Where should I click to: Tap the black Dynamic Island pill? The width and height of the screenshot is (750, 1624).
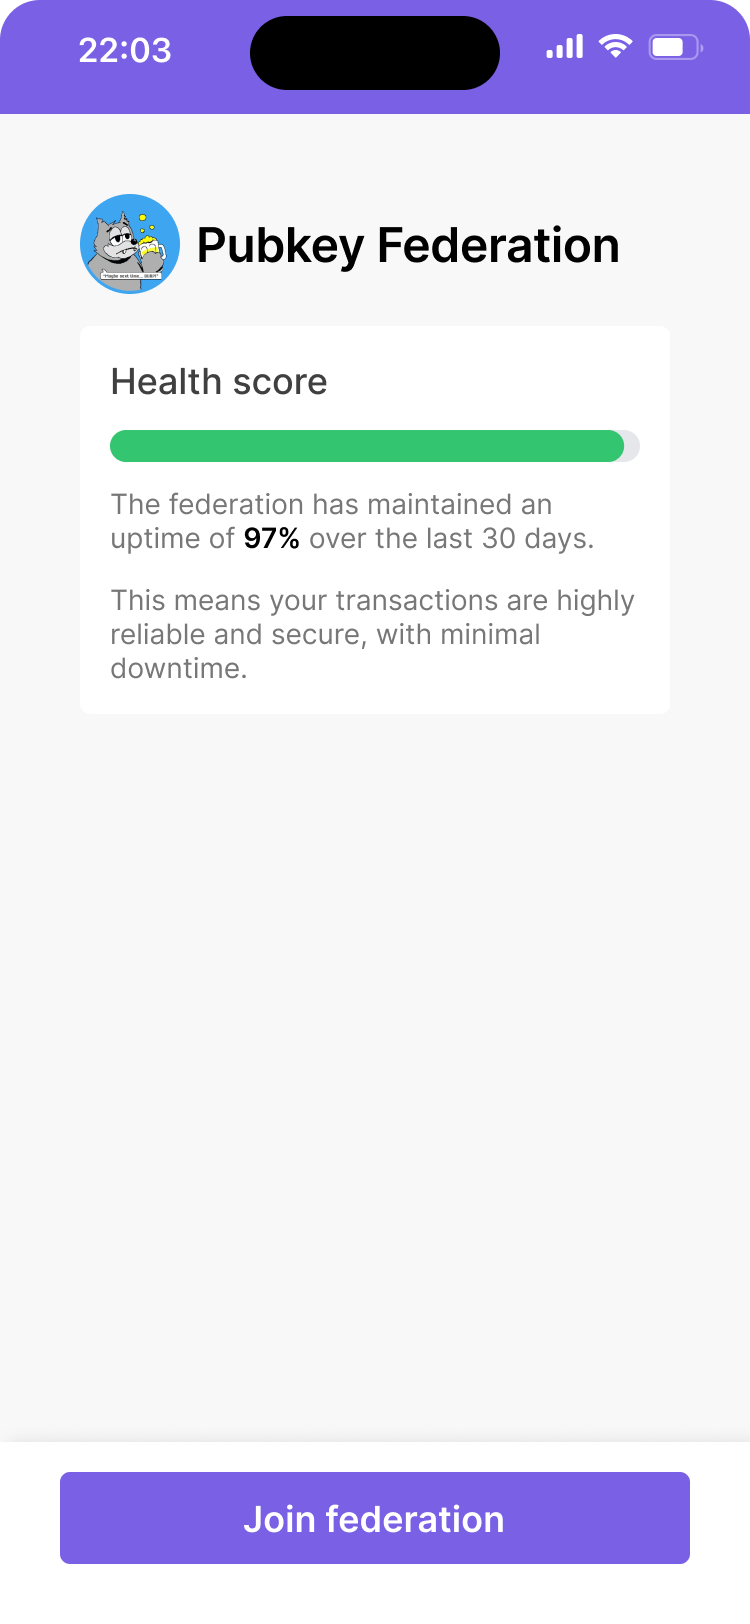pyautogui.click(x=375, y=53)
